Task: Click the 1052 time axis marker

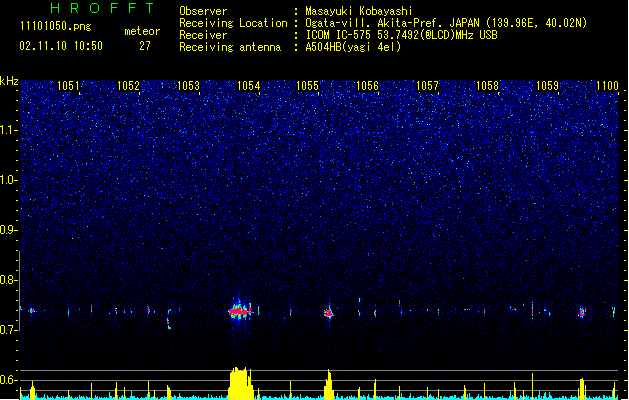Action: 128,86
